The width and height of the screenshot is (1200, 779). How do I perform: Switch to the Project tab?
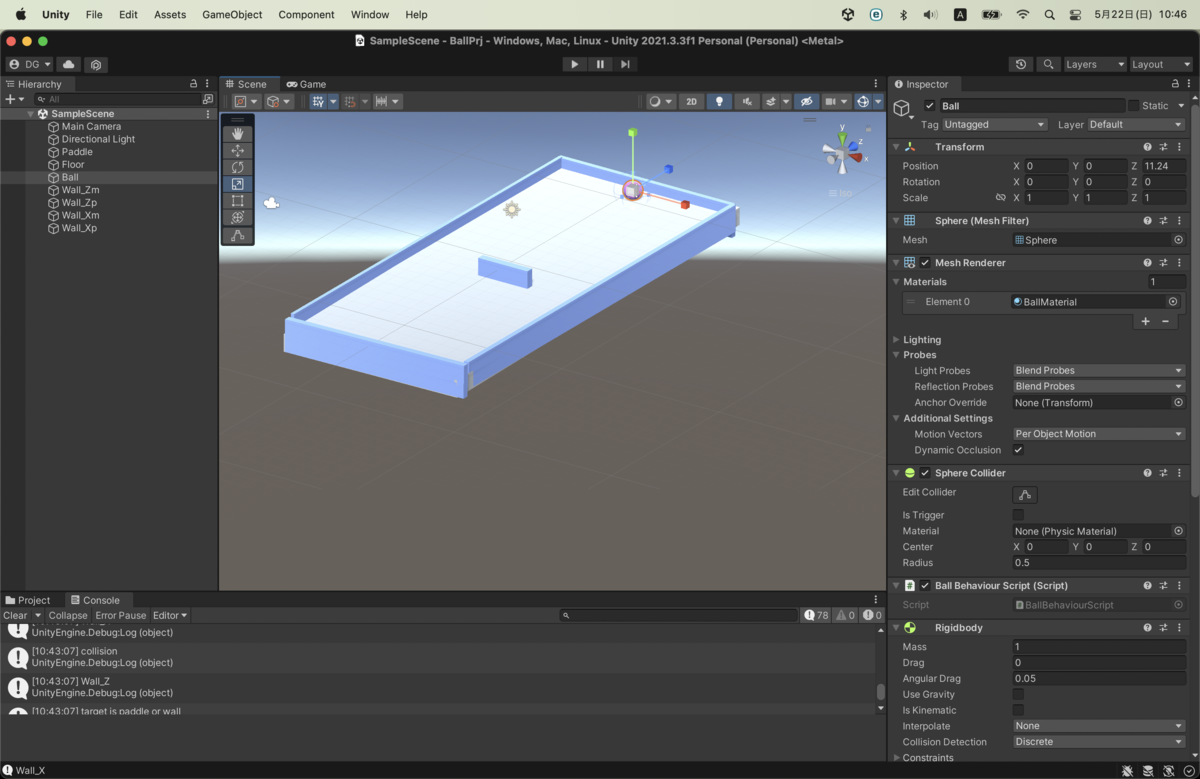28,600
